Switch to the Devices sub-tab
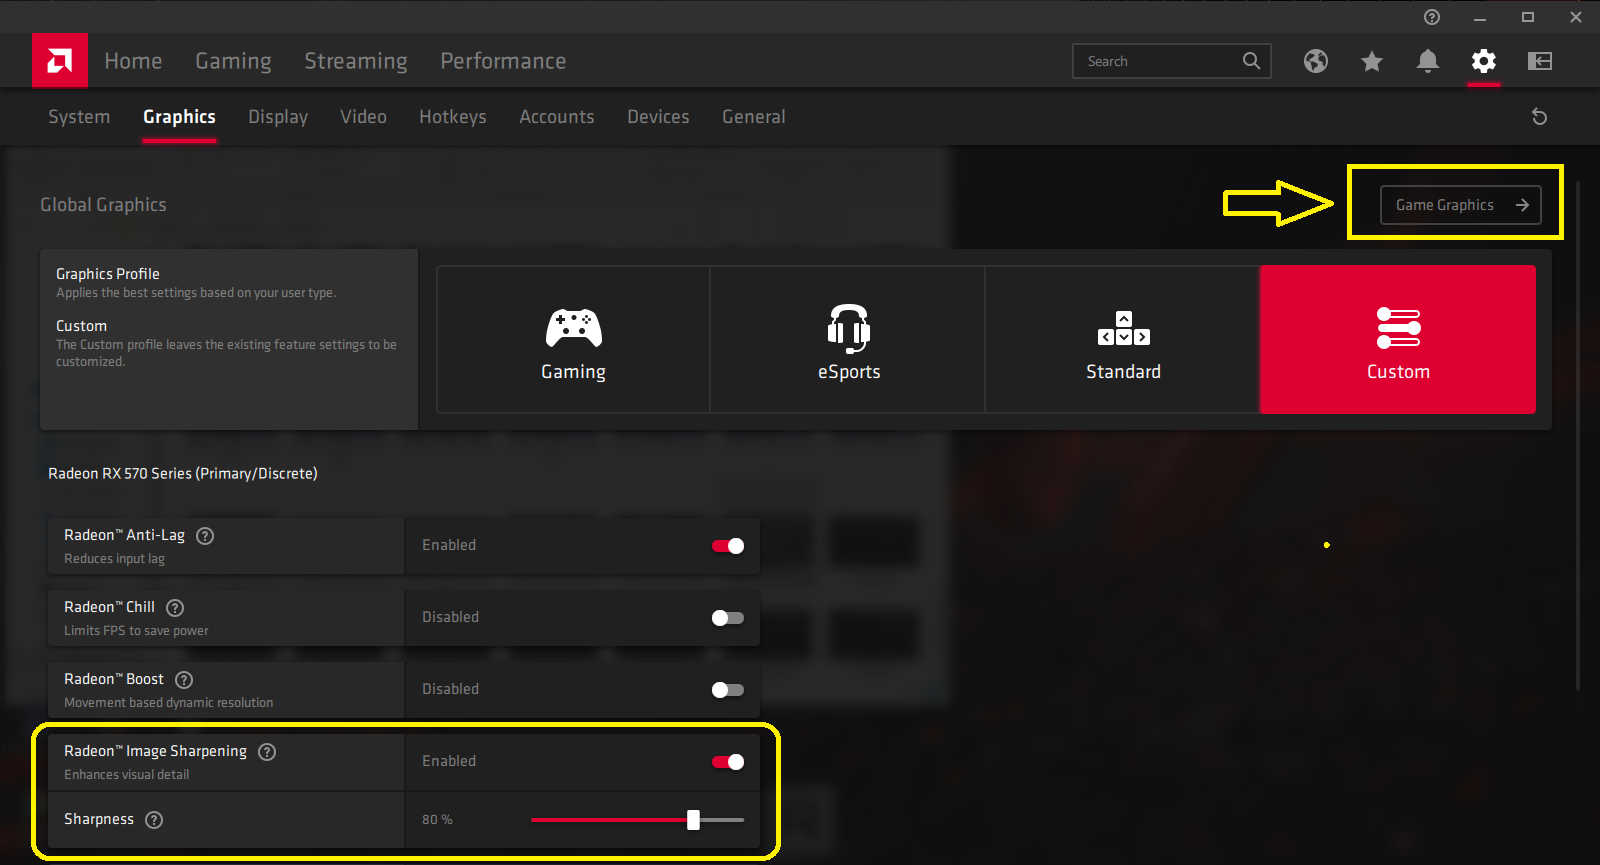 tap(658, 117)
